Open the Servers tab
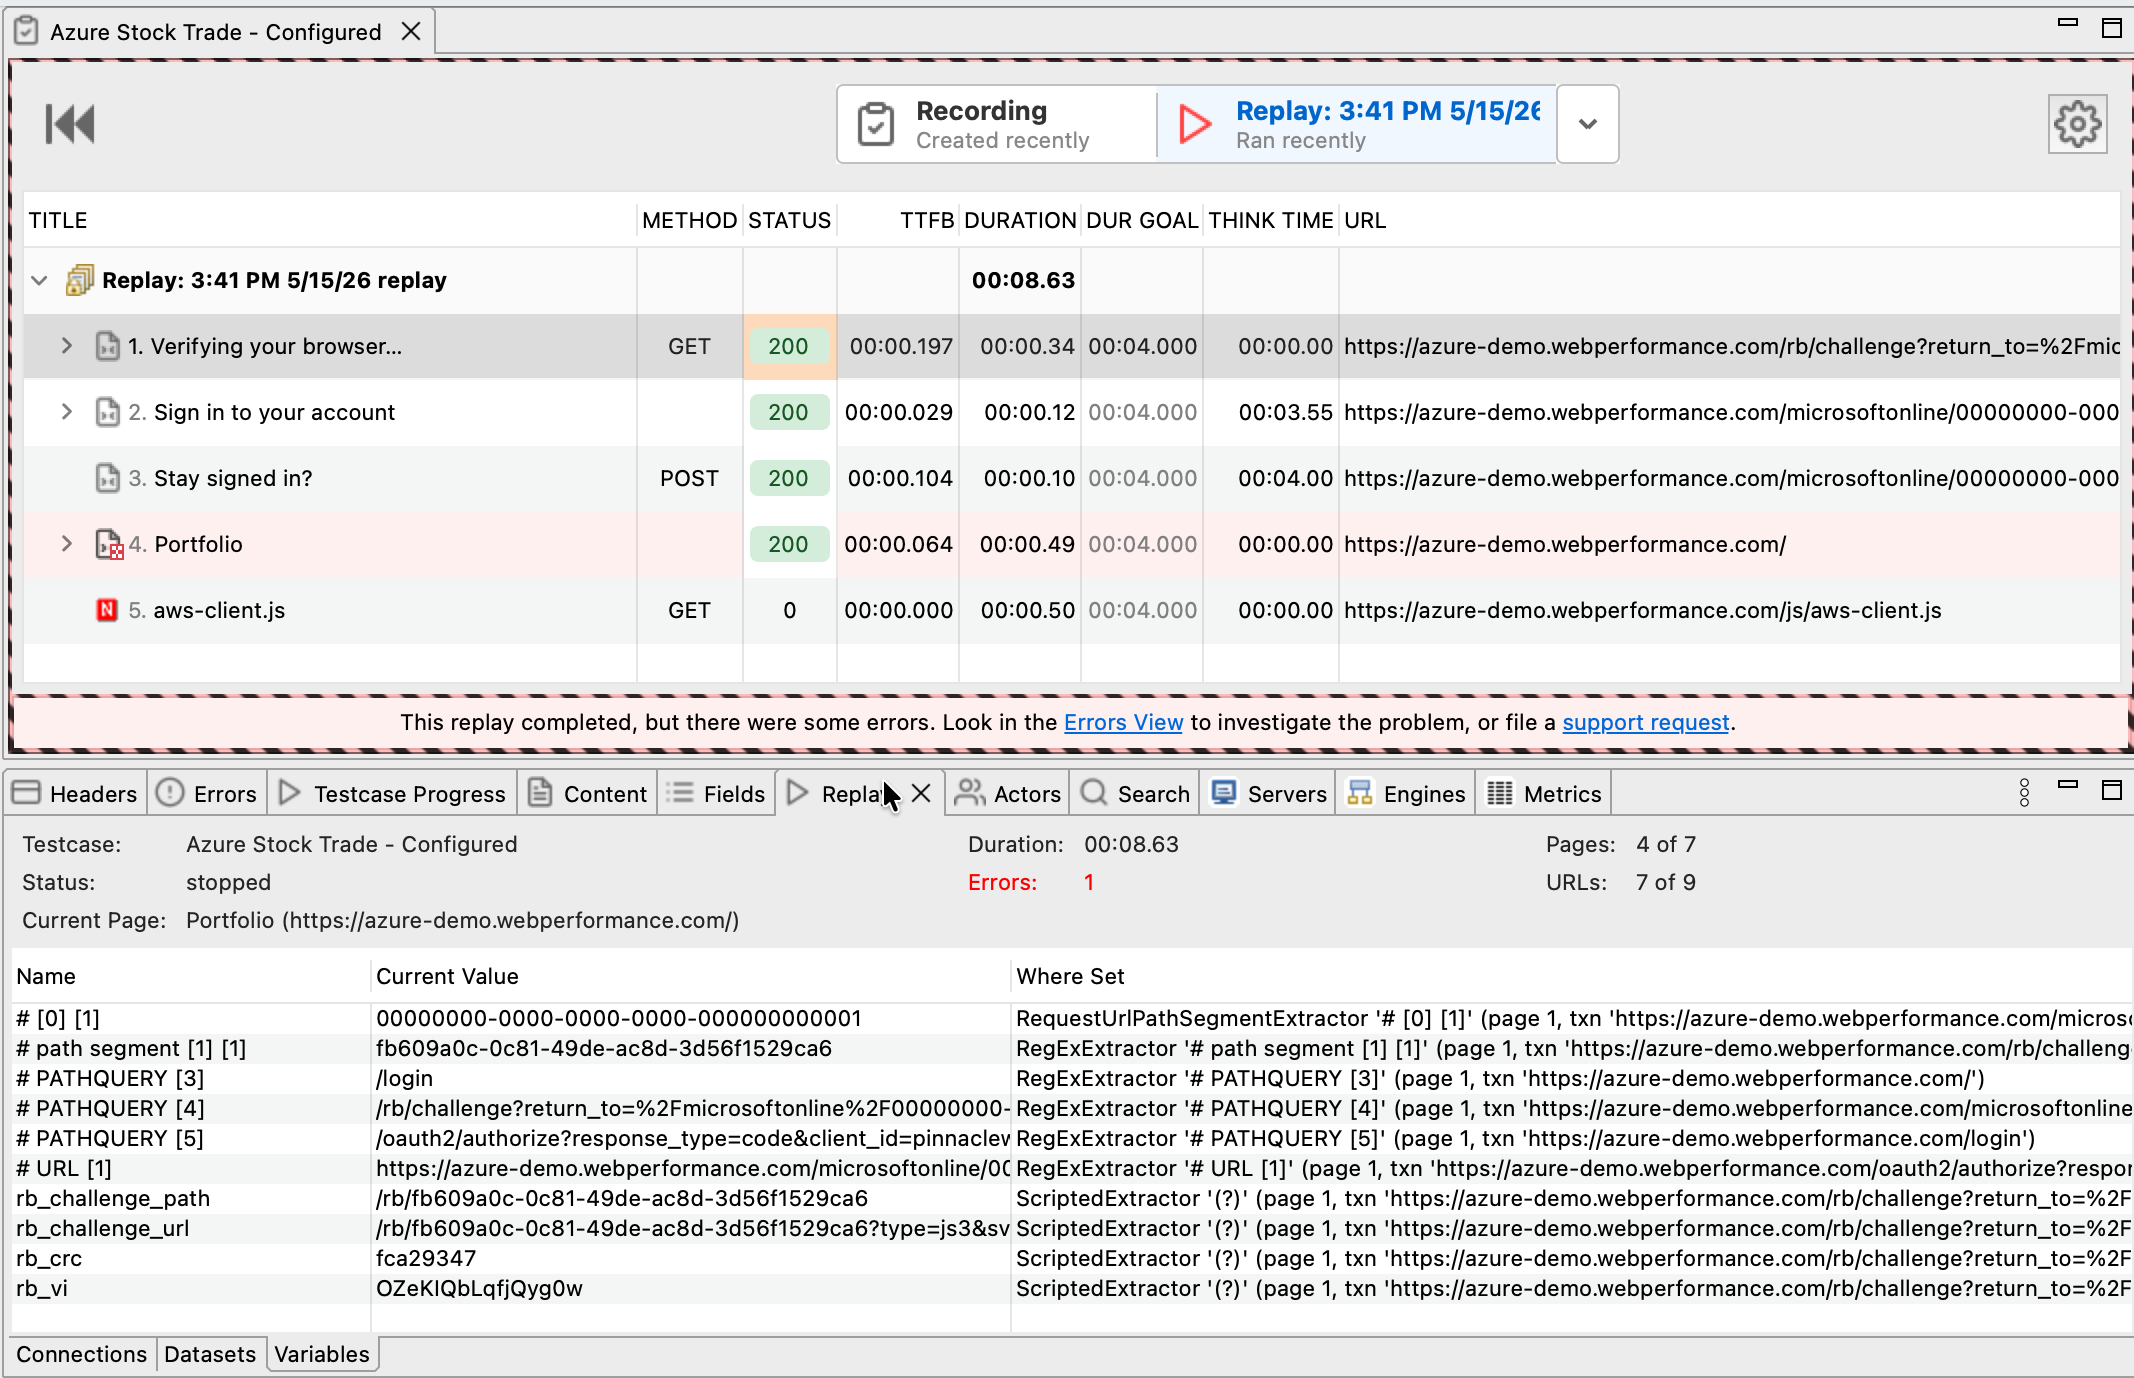The width and height of the screenshot is (2134, 1378). click(x=1269, y=794)
